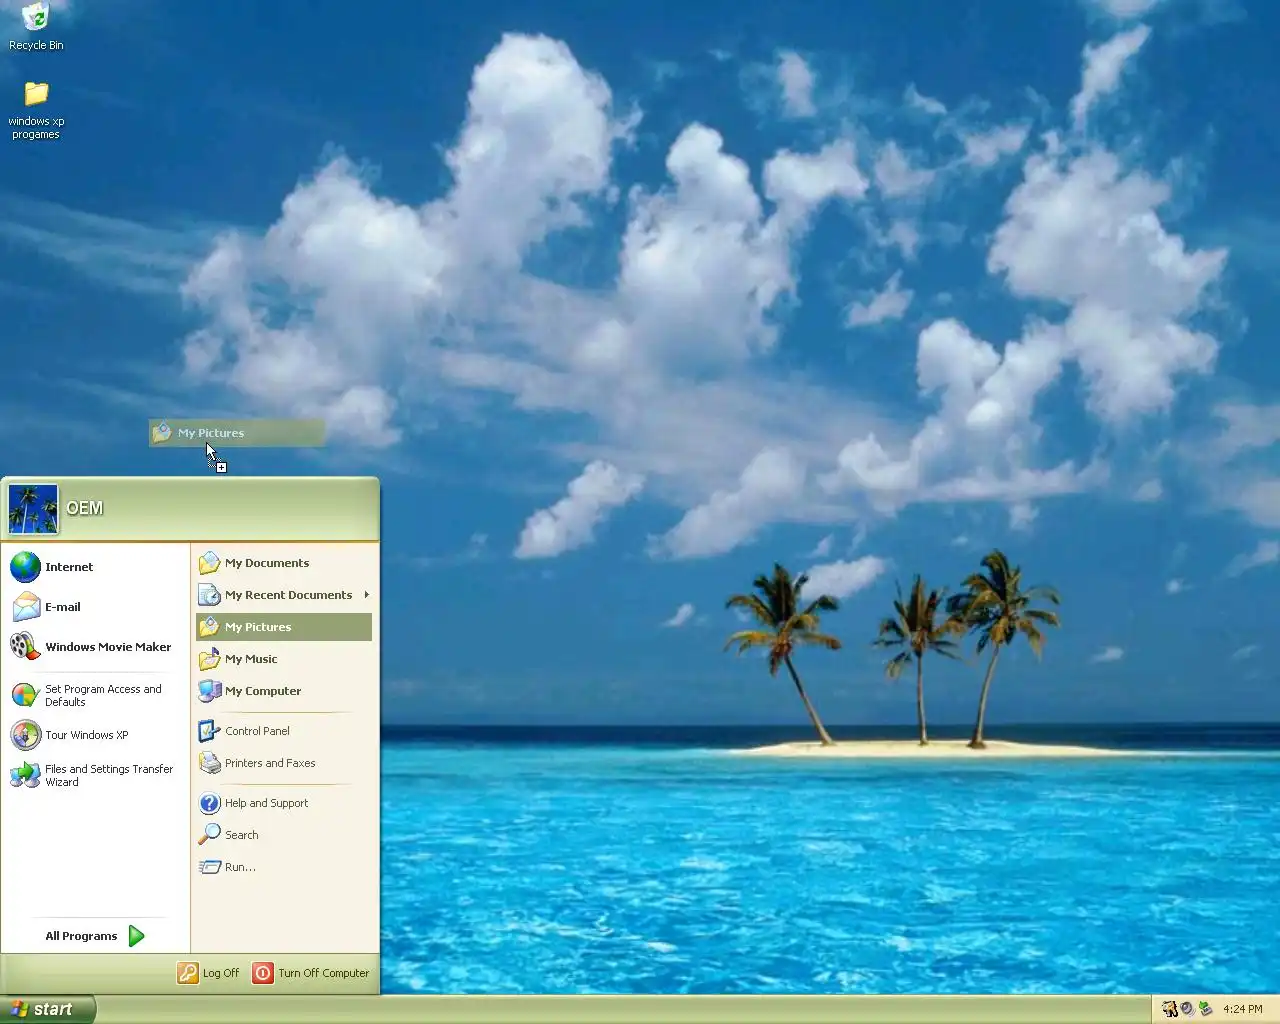
Task: Open My Music folder
Action: [284, 659]
